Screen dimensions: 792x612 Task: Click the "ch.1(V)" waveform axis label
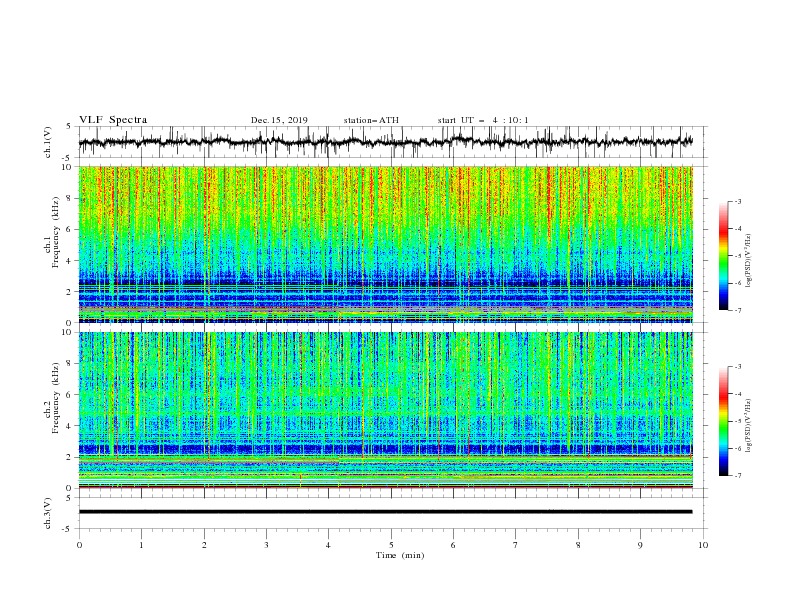point(48,142)
